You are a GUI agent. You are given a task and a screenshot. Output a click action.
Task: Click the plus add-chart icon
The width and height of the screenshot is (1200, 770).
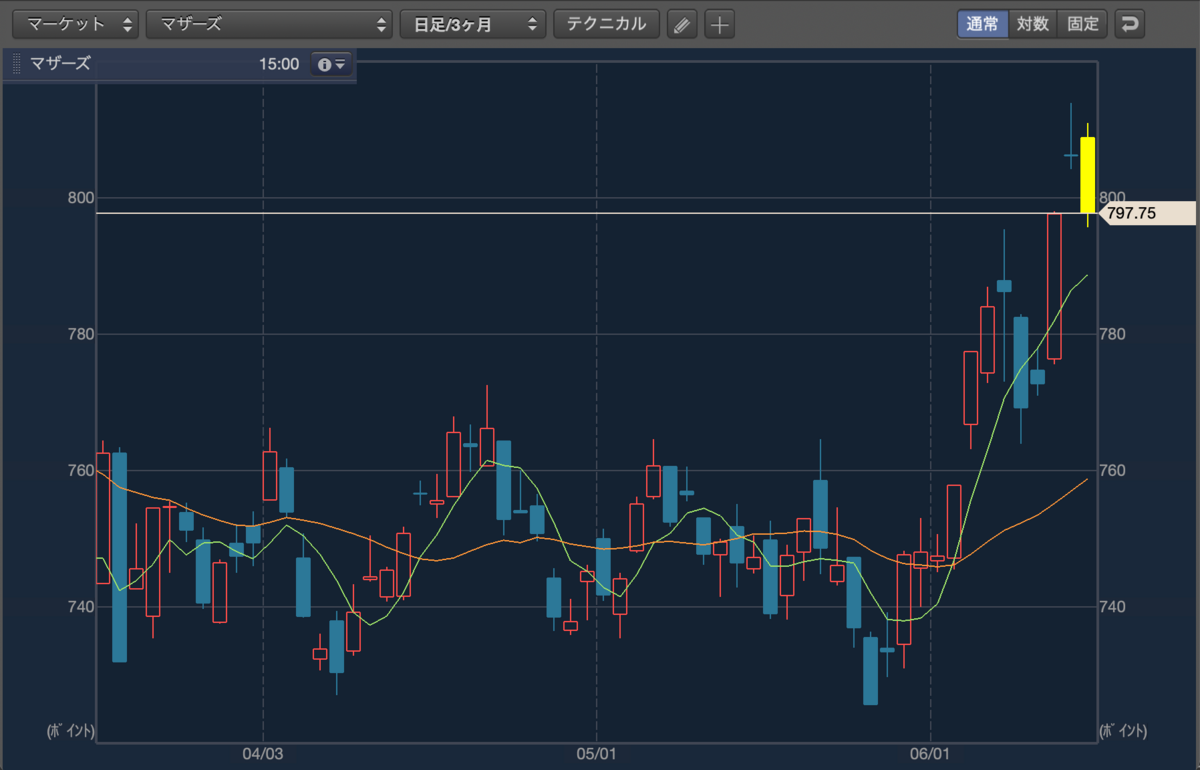coord(719,24)
